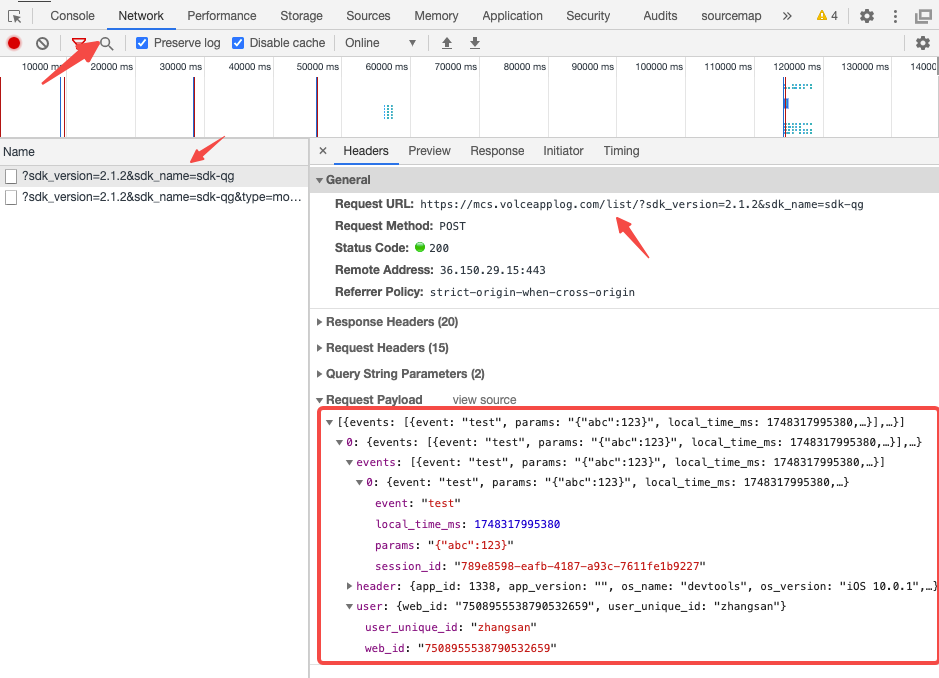
Task: Tick checkbox beside sdk-qg&type=mo request
Action: (x=11, y=197)
